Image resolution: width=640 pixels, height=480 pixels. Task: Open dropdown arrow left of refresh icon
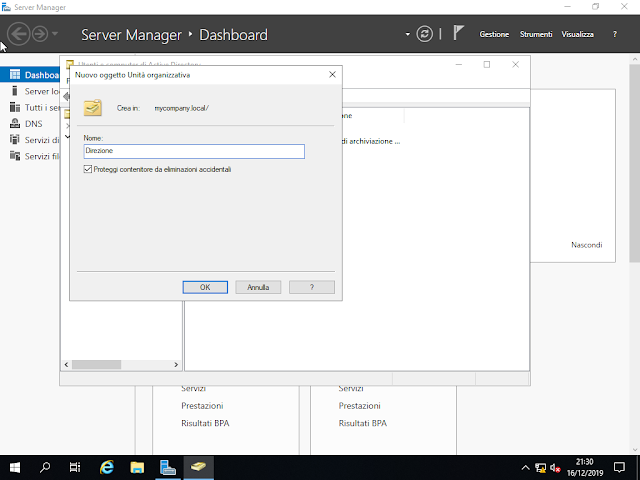[407, 34]
